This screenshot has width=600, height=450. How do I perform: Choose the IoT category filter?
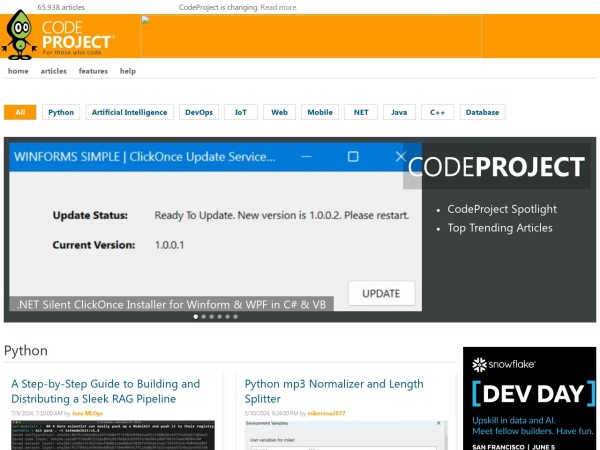pyautogui.click(x=241, y=112)
